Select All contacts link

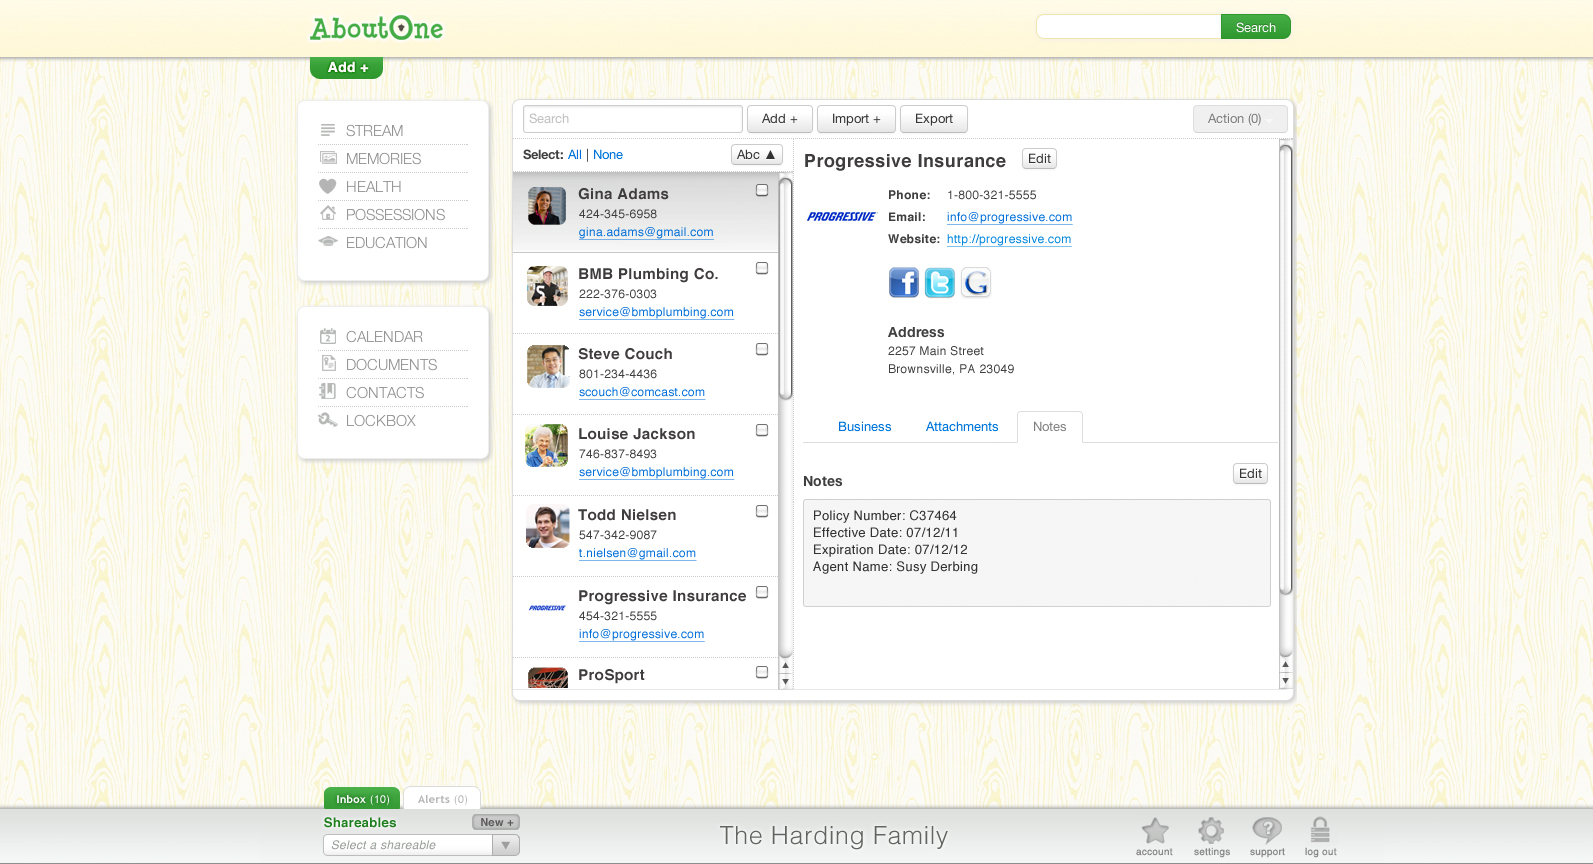[x=575, y=155]
